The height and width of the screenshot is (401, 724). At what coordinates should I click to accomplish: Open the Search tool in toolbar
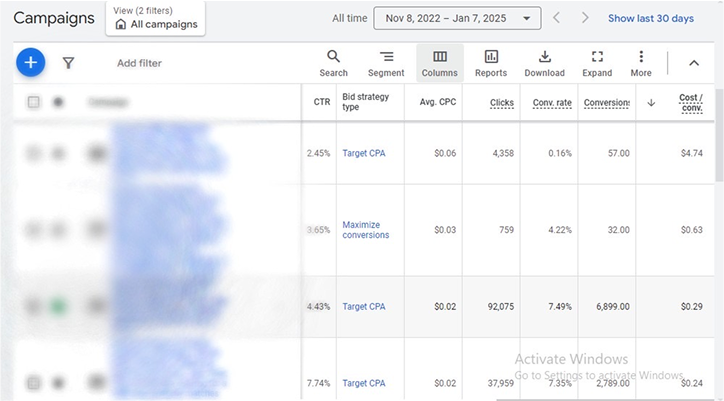(x=333, y=63)
